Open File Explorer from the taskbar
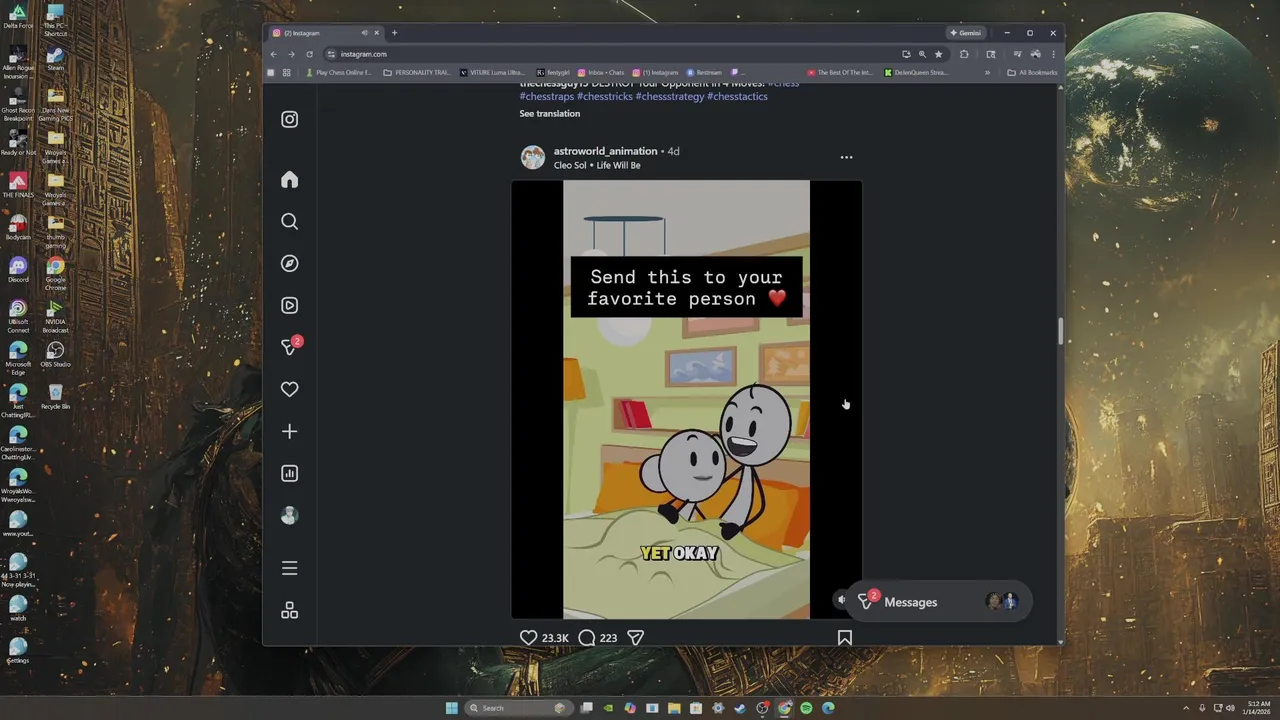1280x720 pixels. point(674,708)
